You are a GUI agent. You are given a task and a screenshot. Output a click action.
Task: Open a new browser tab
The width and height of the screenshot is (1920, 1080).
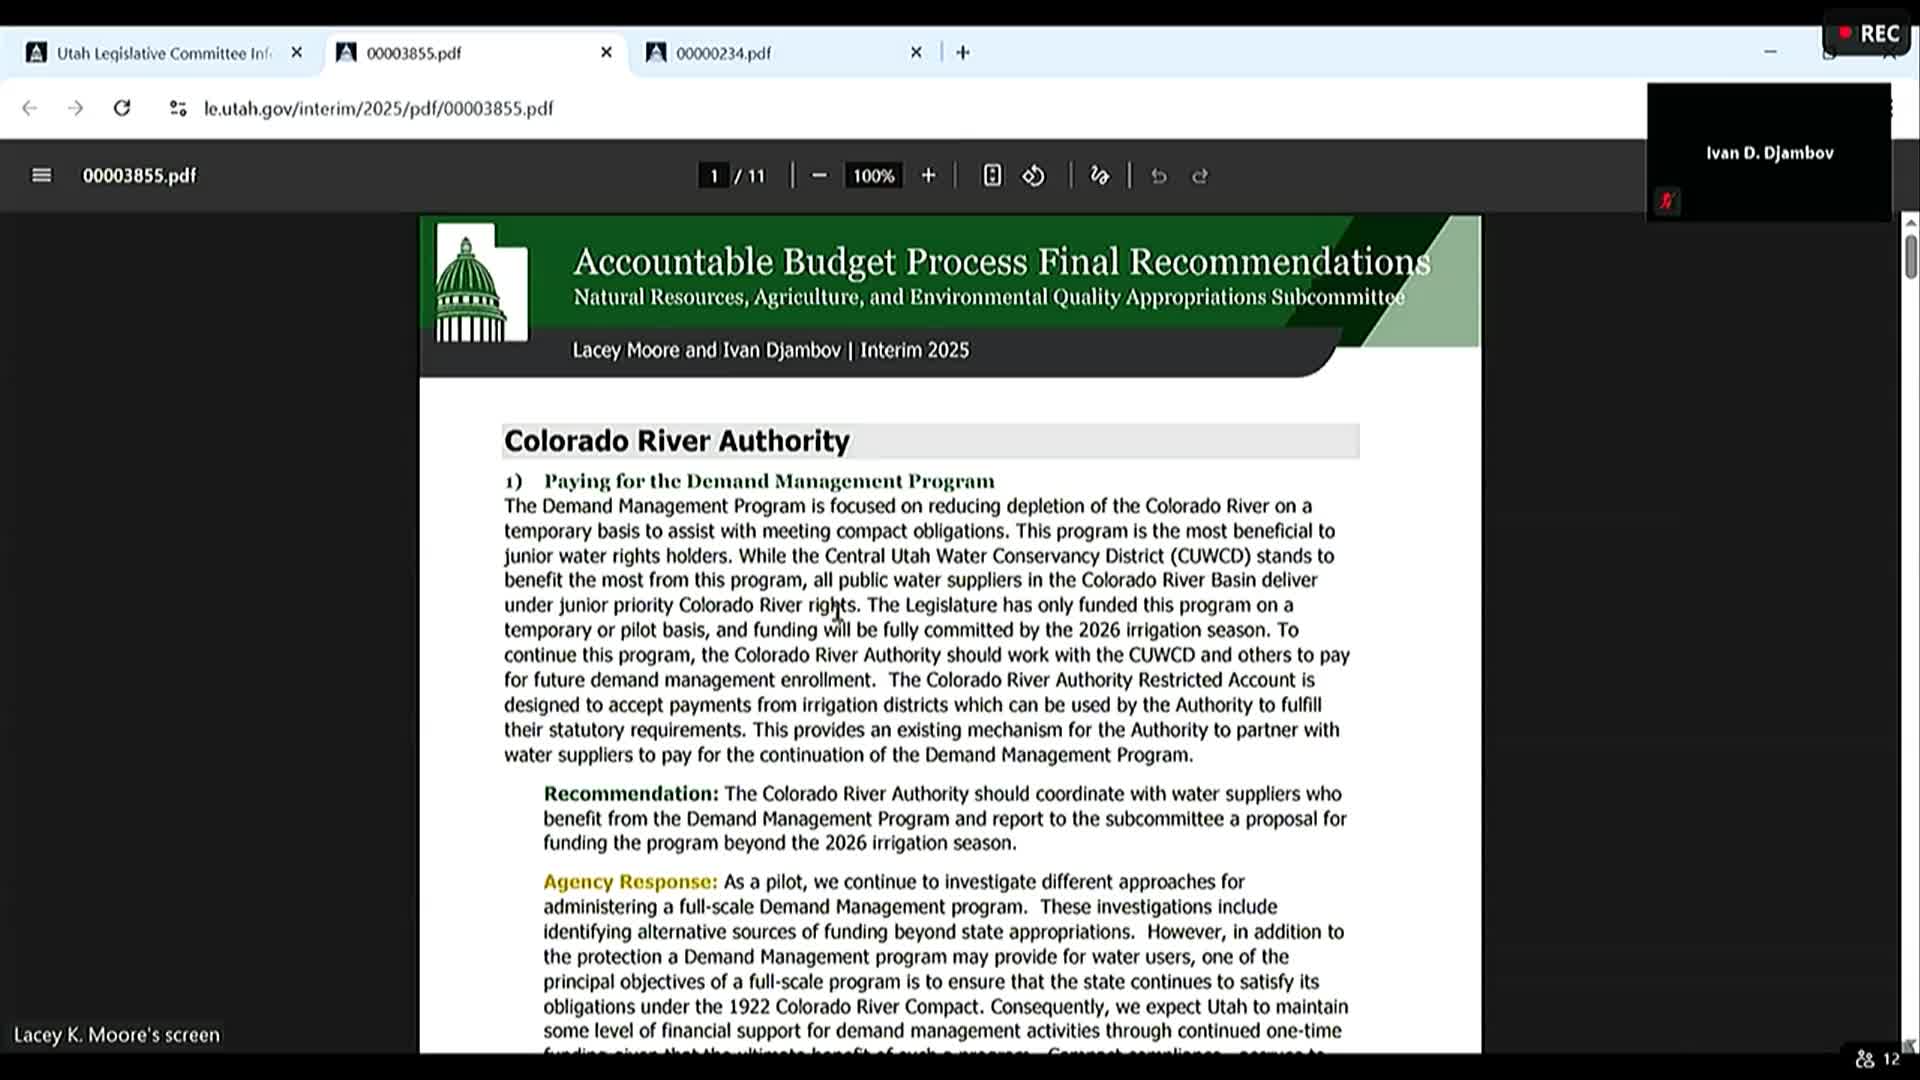click(962, 53)
